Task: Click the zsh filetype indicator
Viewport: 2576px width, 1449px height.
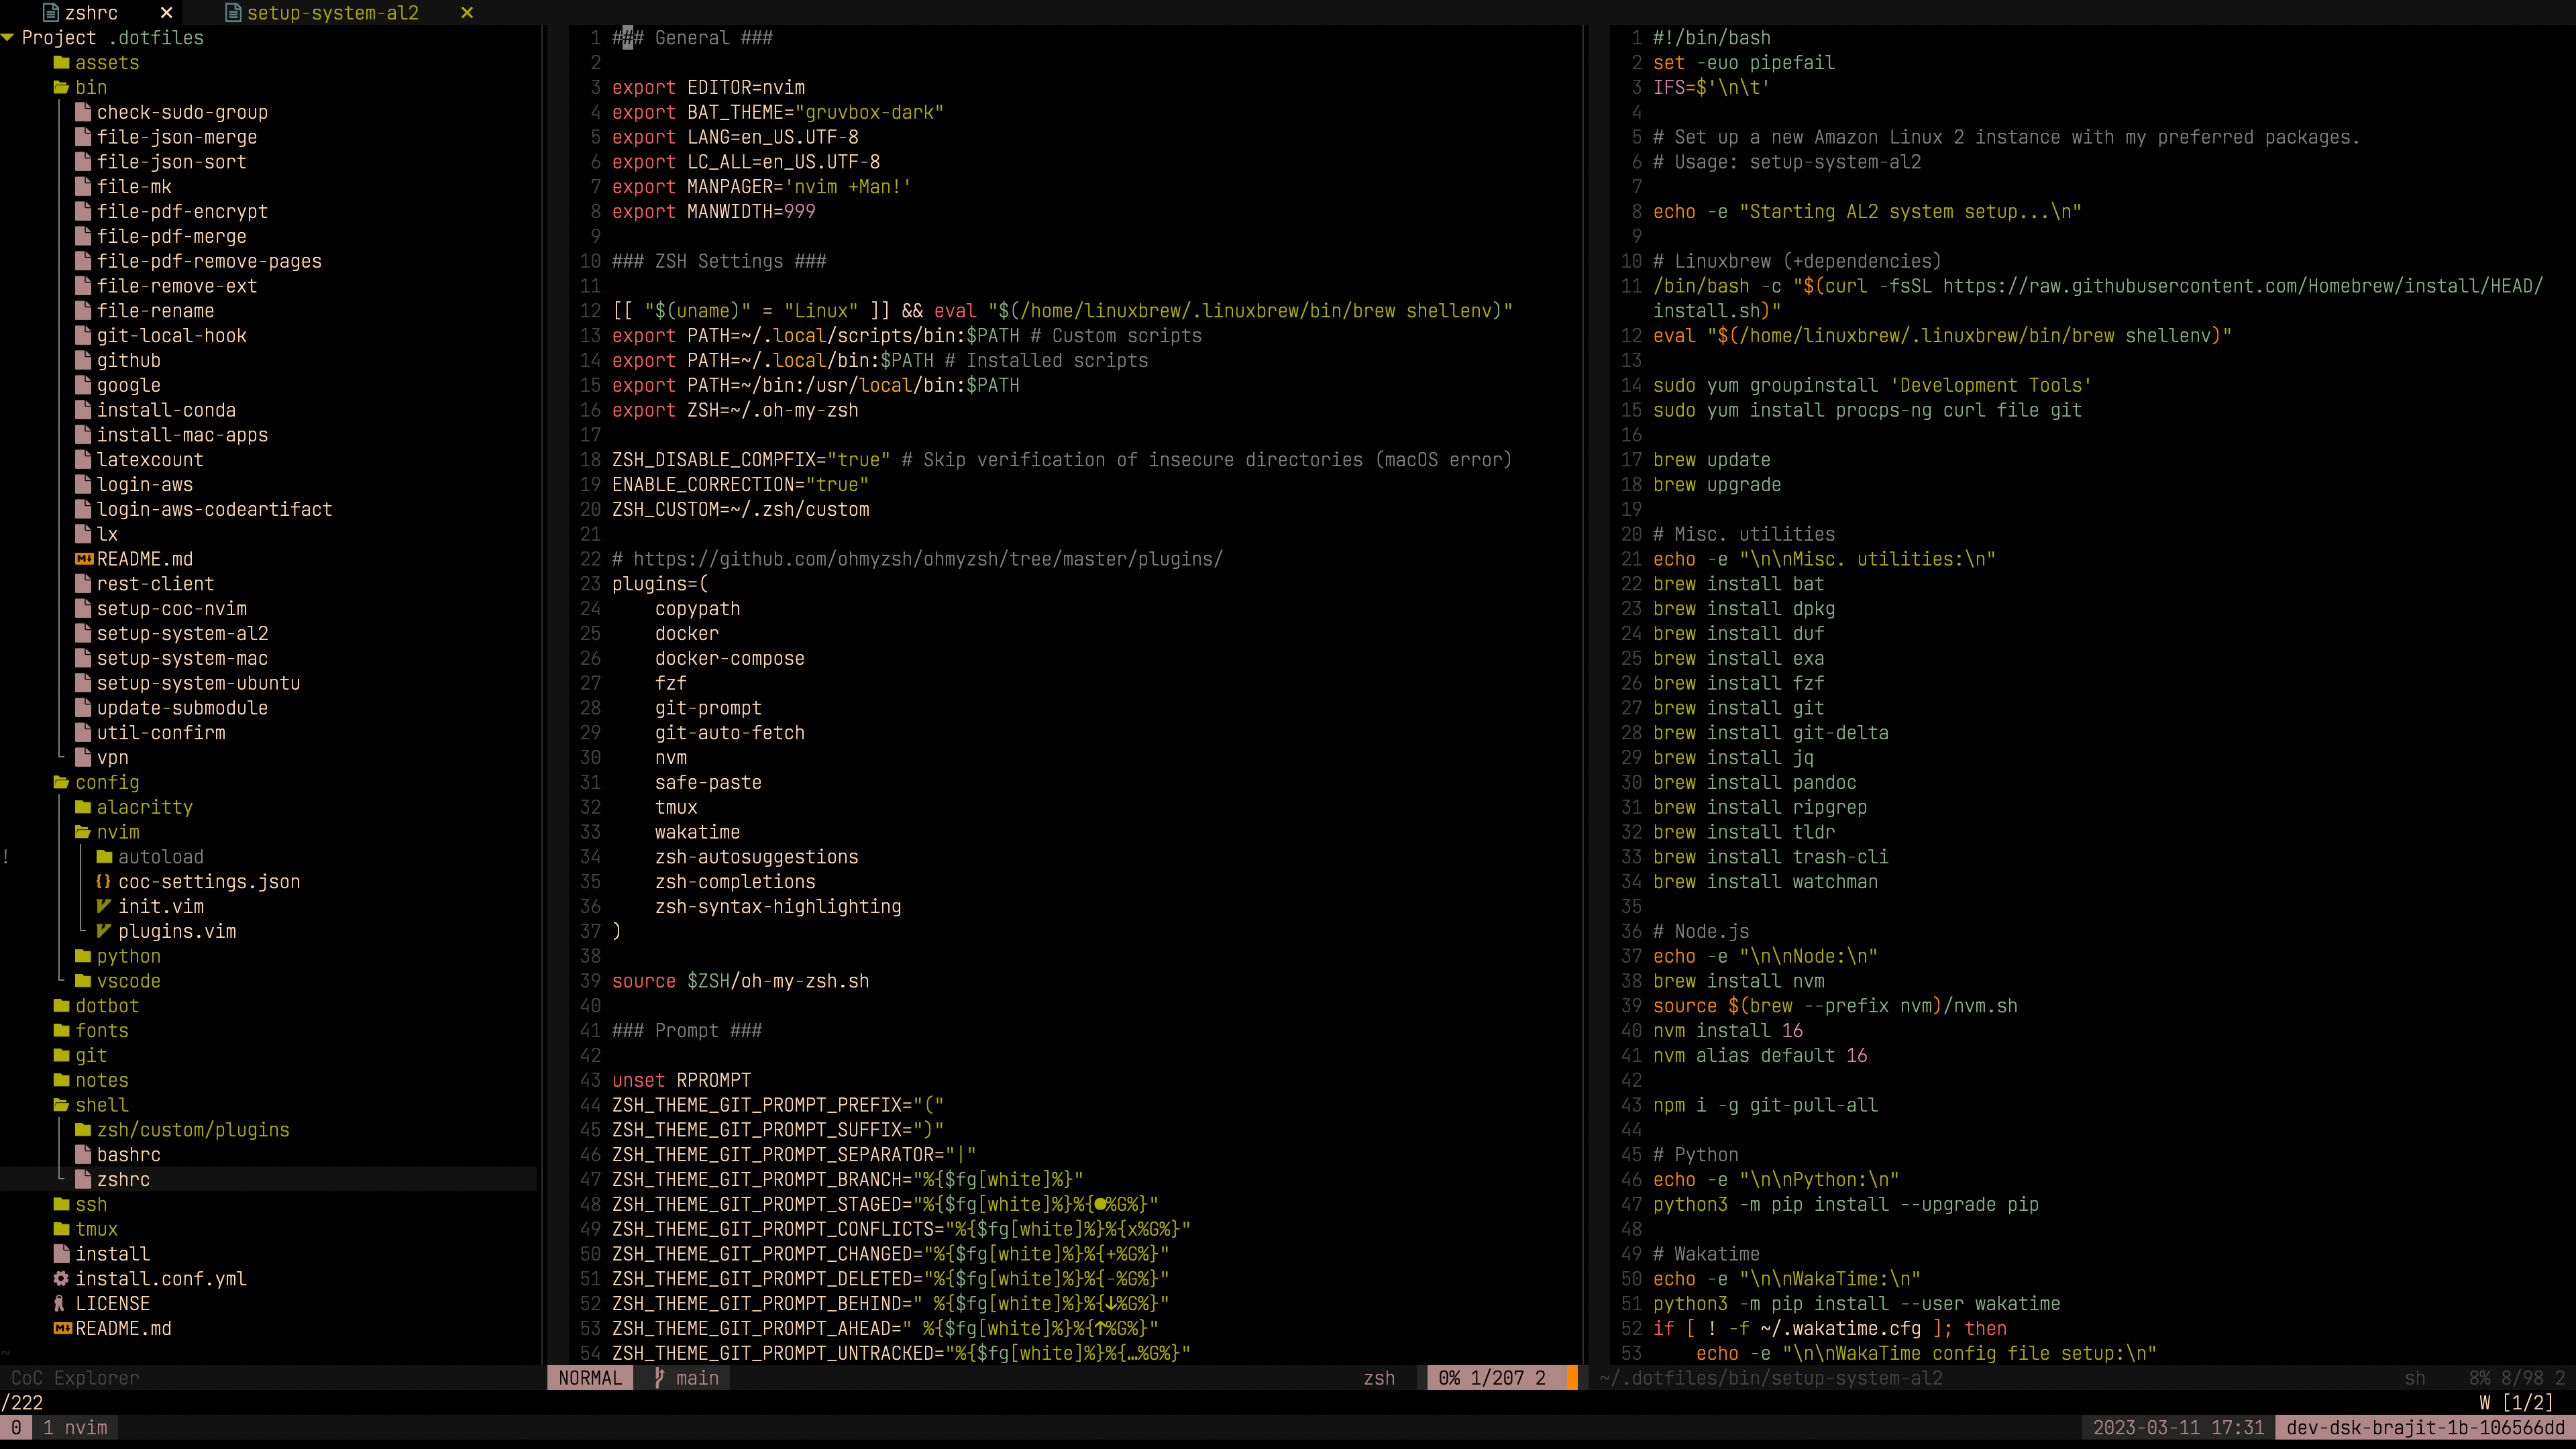Action: (1379, 1378)
